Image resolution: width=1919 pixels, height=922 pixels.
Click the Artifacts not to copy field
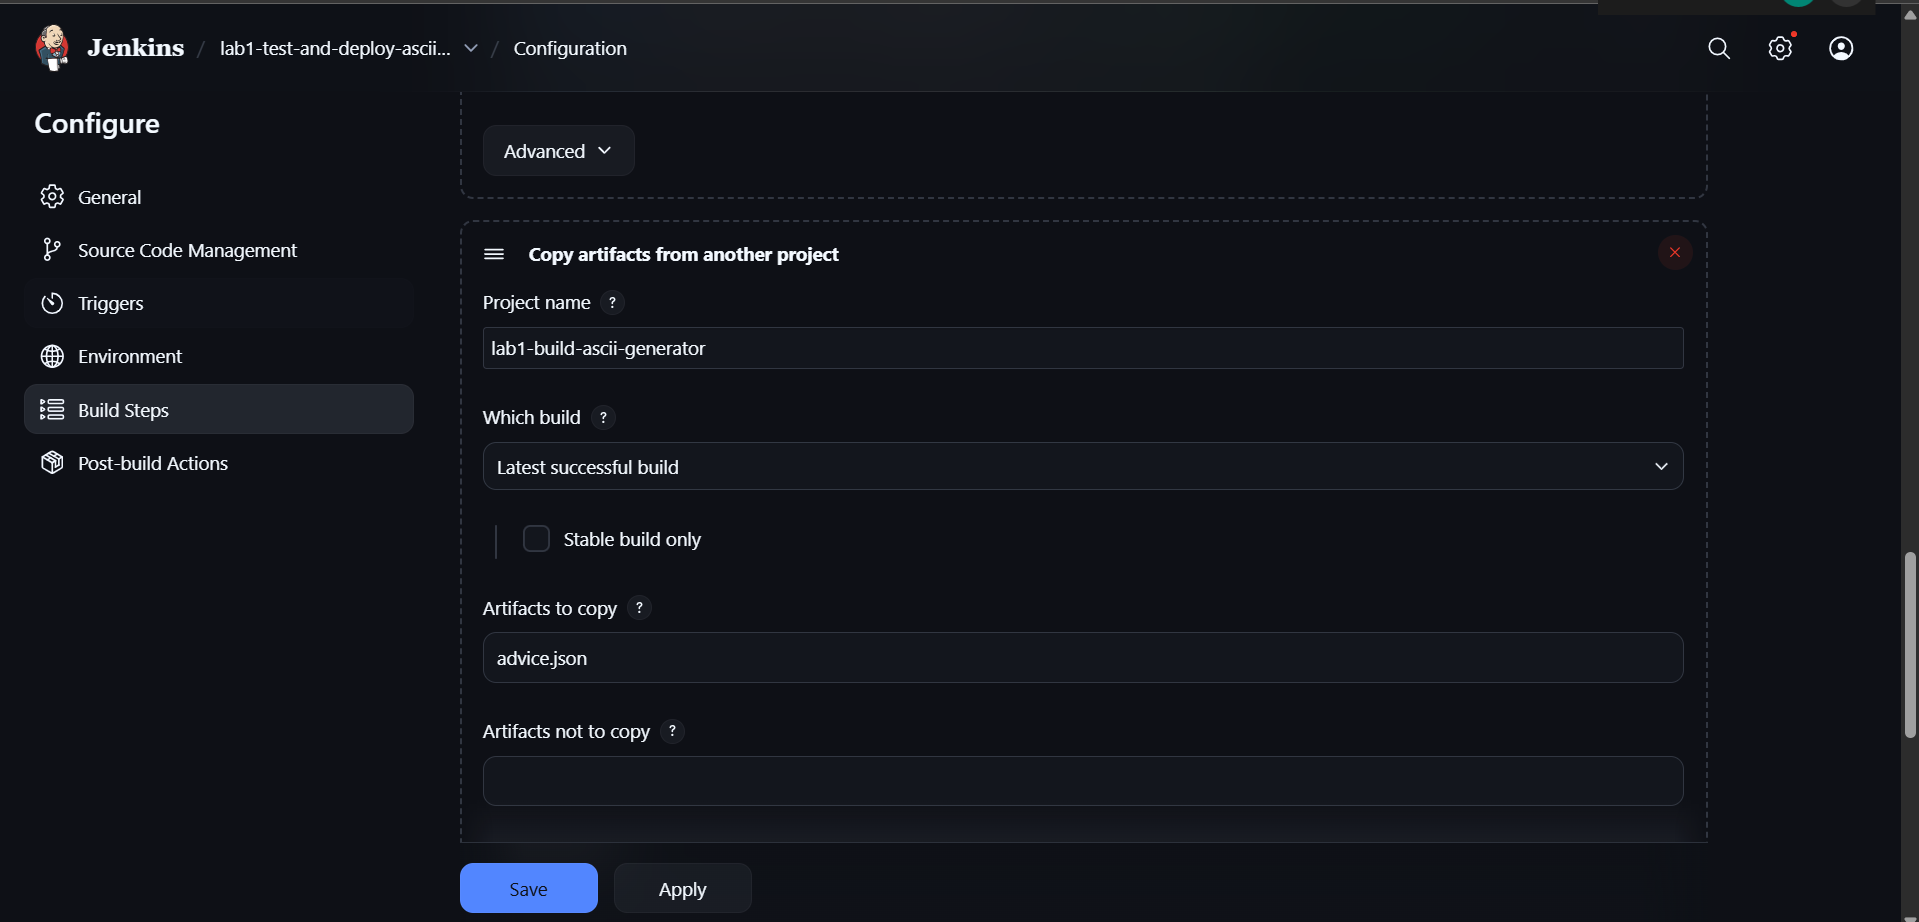pos(1082,781)
